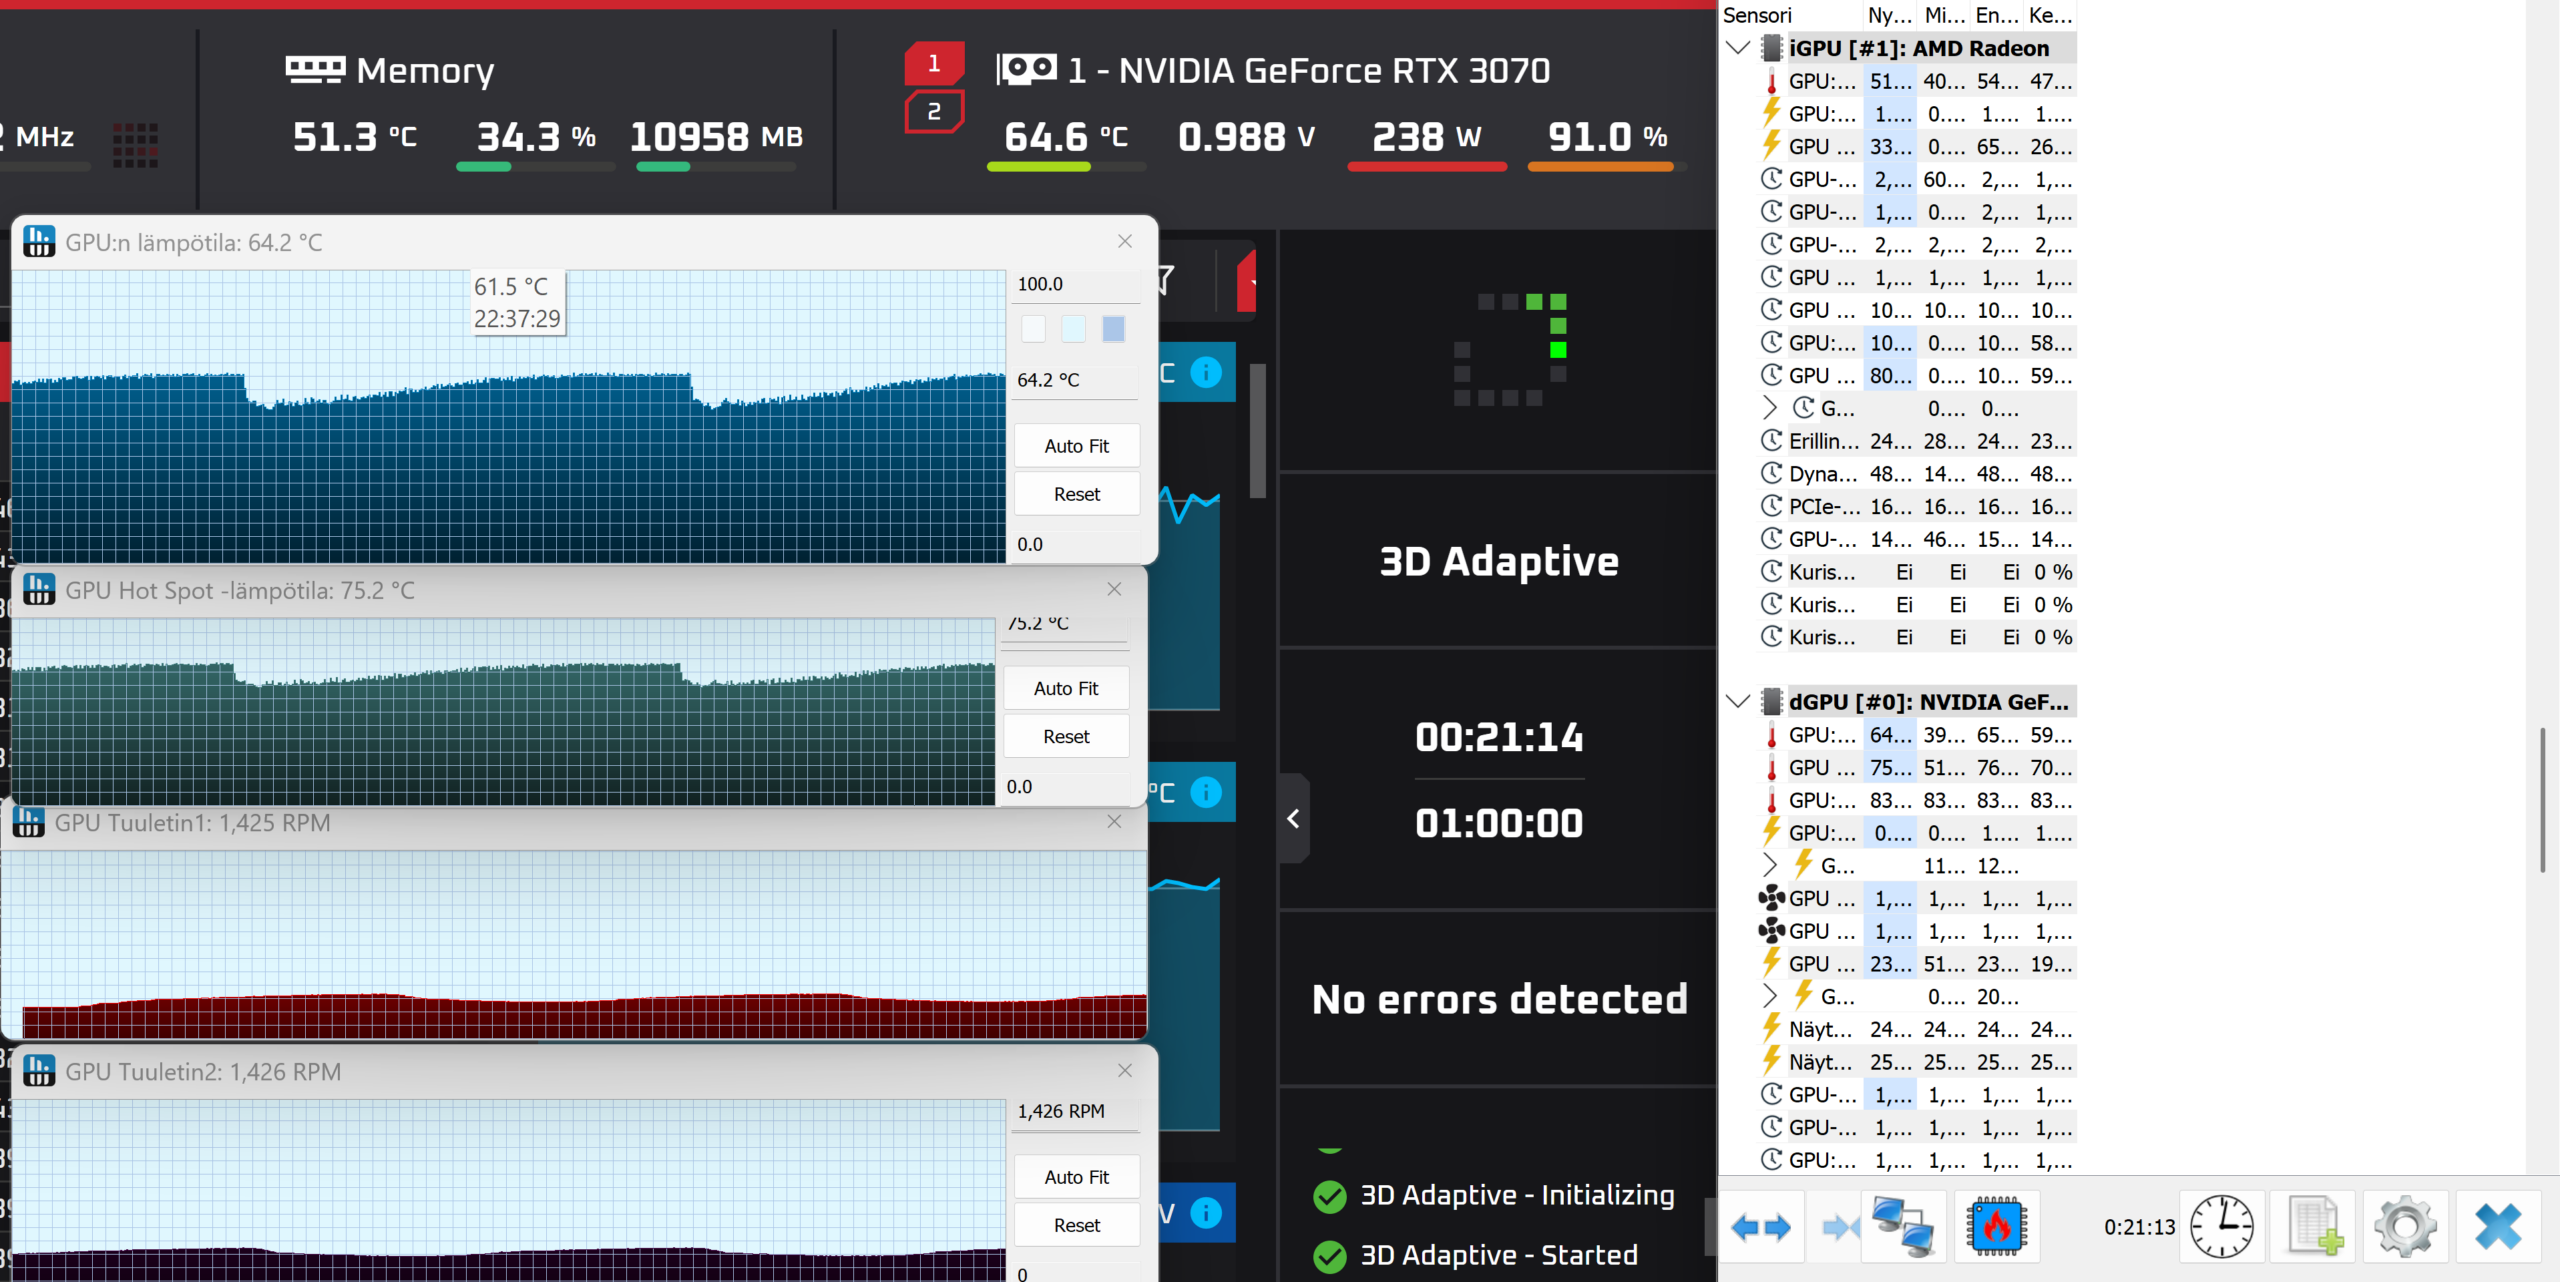Click the Ke... column header

2050,15
